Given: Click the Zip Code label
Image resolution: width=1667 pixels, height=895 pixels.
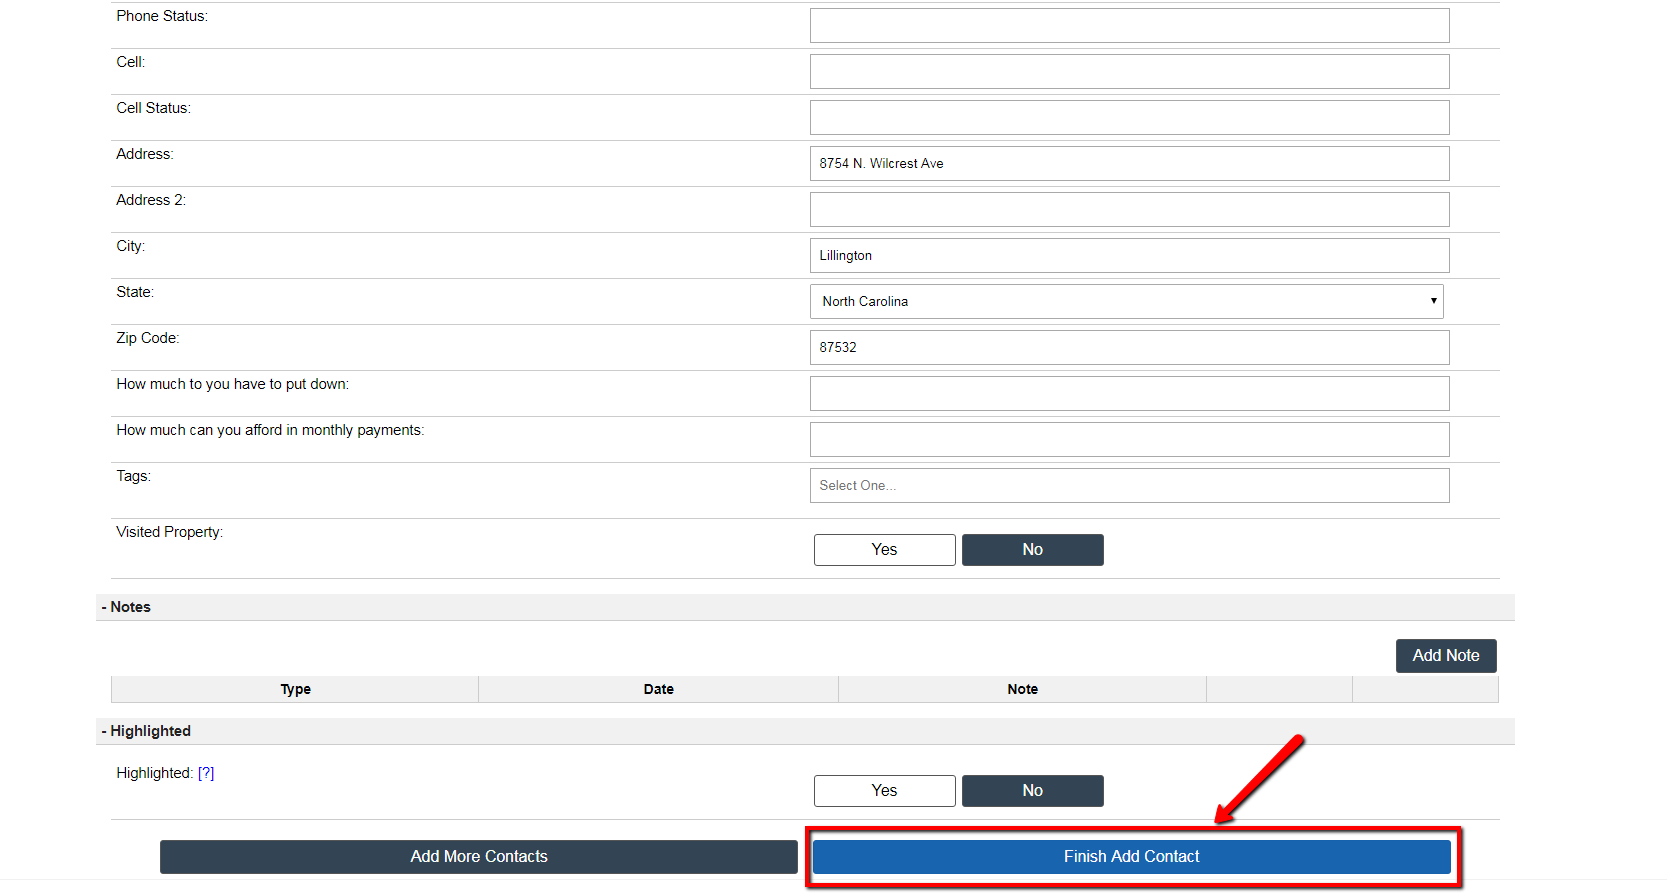Looking at the screenshot, I should 147,338.
